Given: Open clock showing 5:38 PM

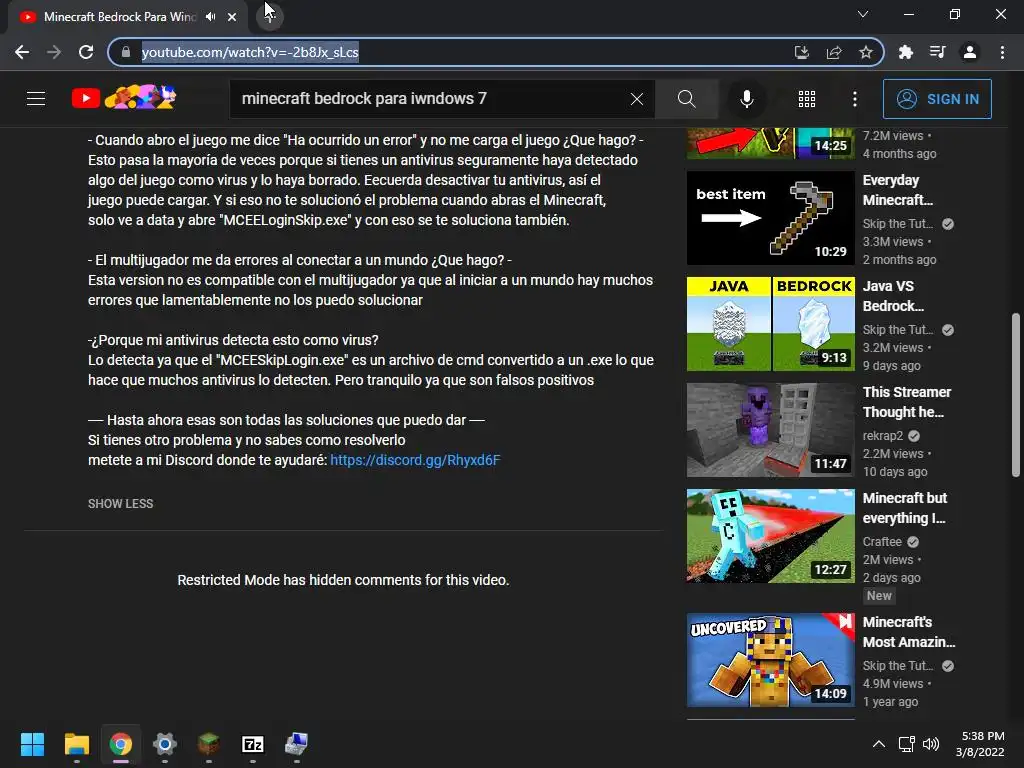Looking at the screenshot, I should [x=981, y=744].
